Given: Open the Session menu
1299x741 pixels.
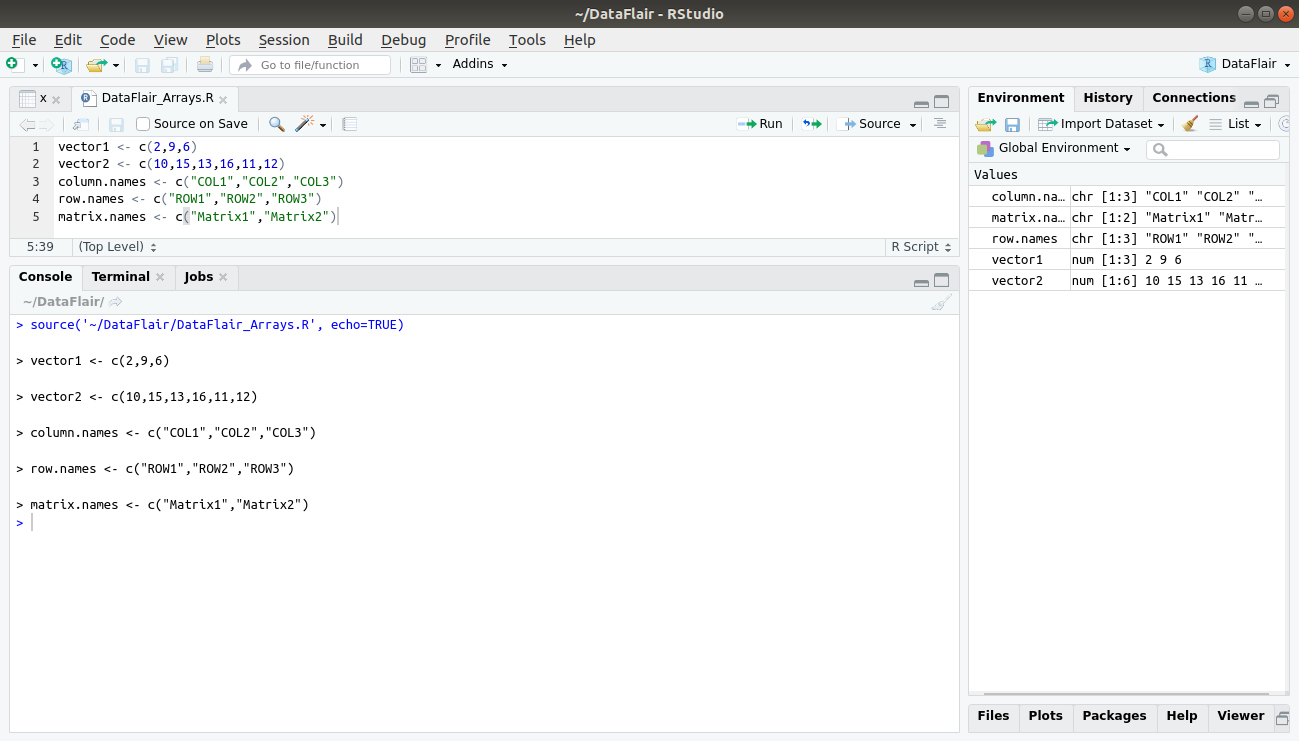Looking at the screenshot, I should (x=284, y=40).
